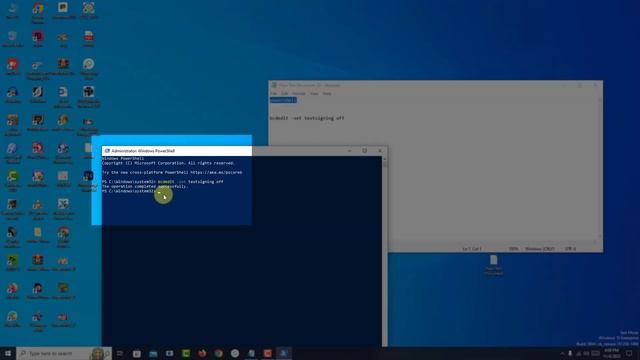Click the Copyright Microsoft Corporation line in PowerShell
This screenshot has height=360, width=640.
[x=168, y=163]
